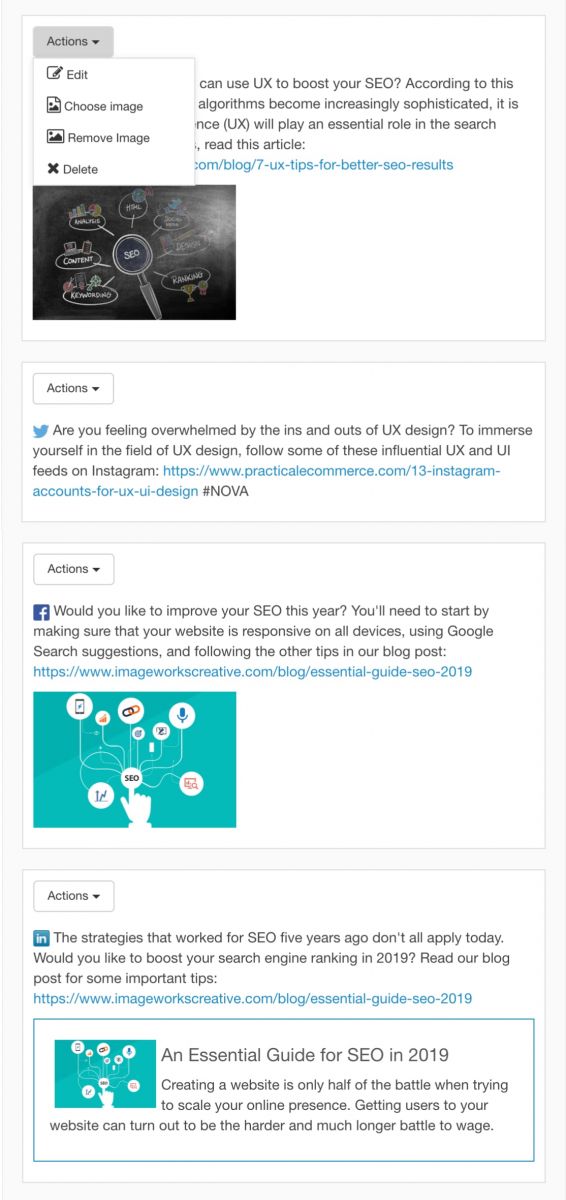Click the Edit pencil icon in menu
This screenshot has width=566, height=1200.
(x=55, y=74)
